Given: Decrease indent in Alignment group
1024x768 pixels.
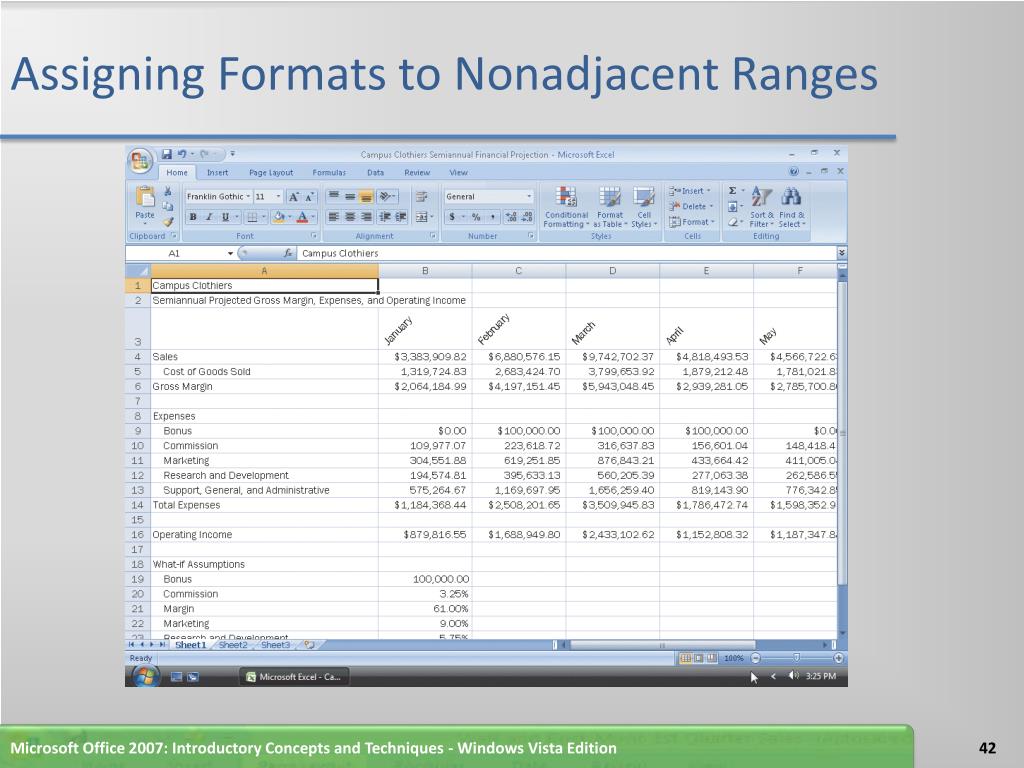Looking at the screenshot, I should [385, 217].
